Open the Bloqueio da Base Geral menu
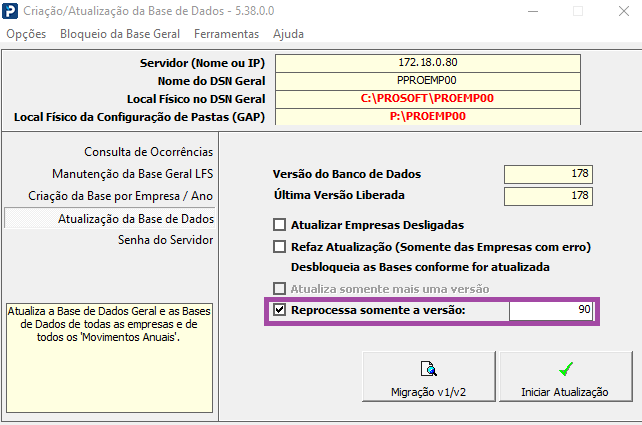The height and width of the screenshot is (425, 642). pyautogui.click(x=120, y=34)
